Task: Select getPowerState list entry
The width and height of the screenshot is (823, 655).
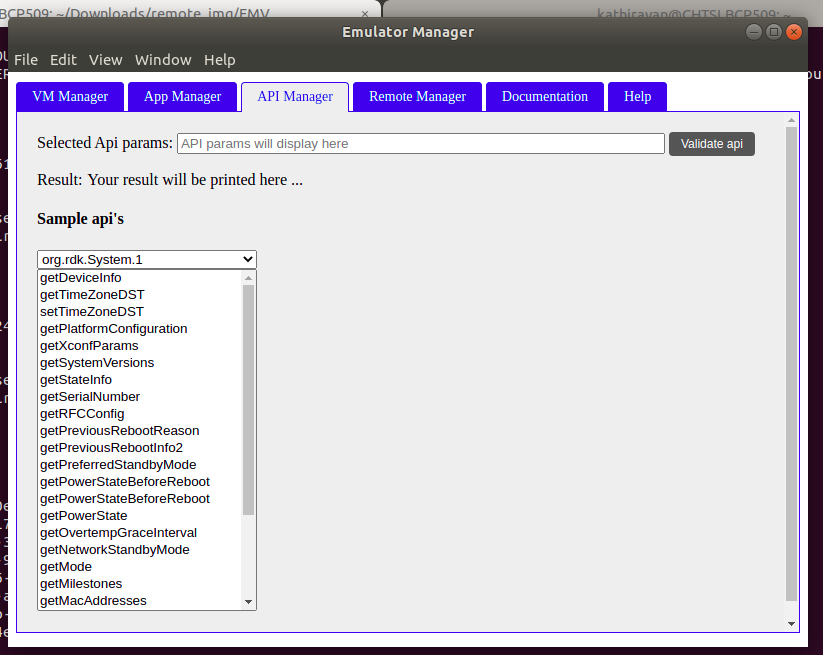Action: tap(83, 516)
